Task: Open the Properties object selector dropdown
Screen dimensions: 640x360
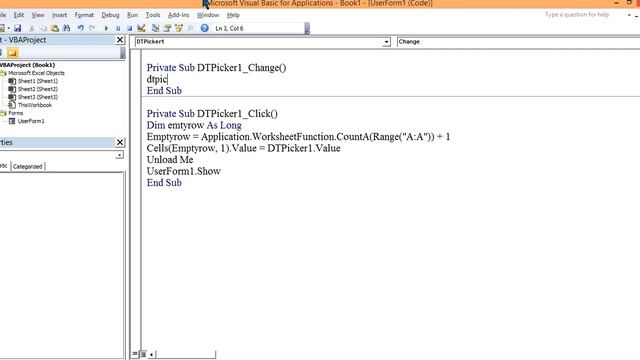Action: pos(119,155)
